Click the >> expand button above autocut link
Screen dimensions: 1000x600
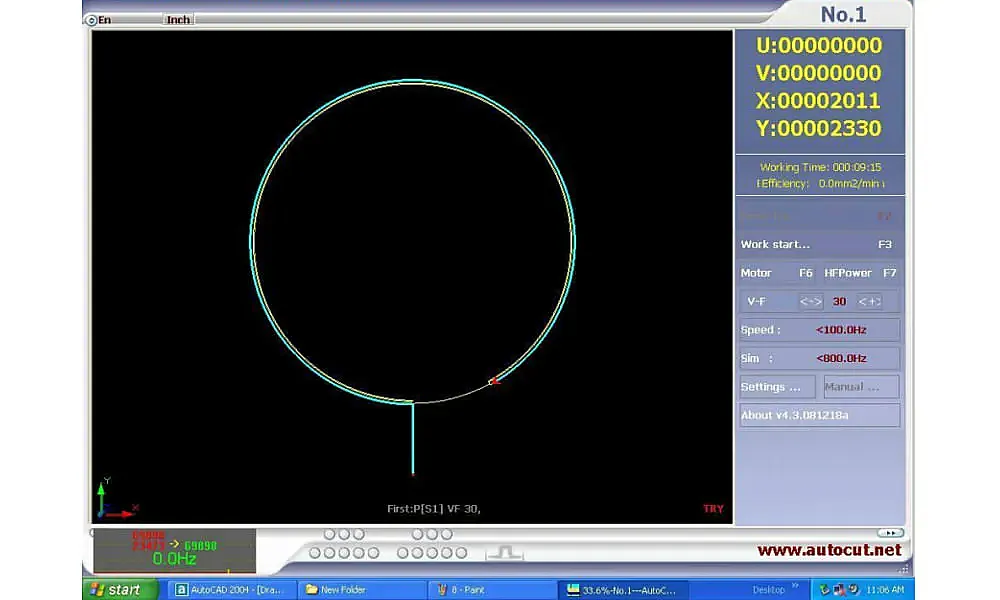tap(890, 532)
